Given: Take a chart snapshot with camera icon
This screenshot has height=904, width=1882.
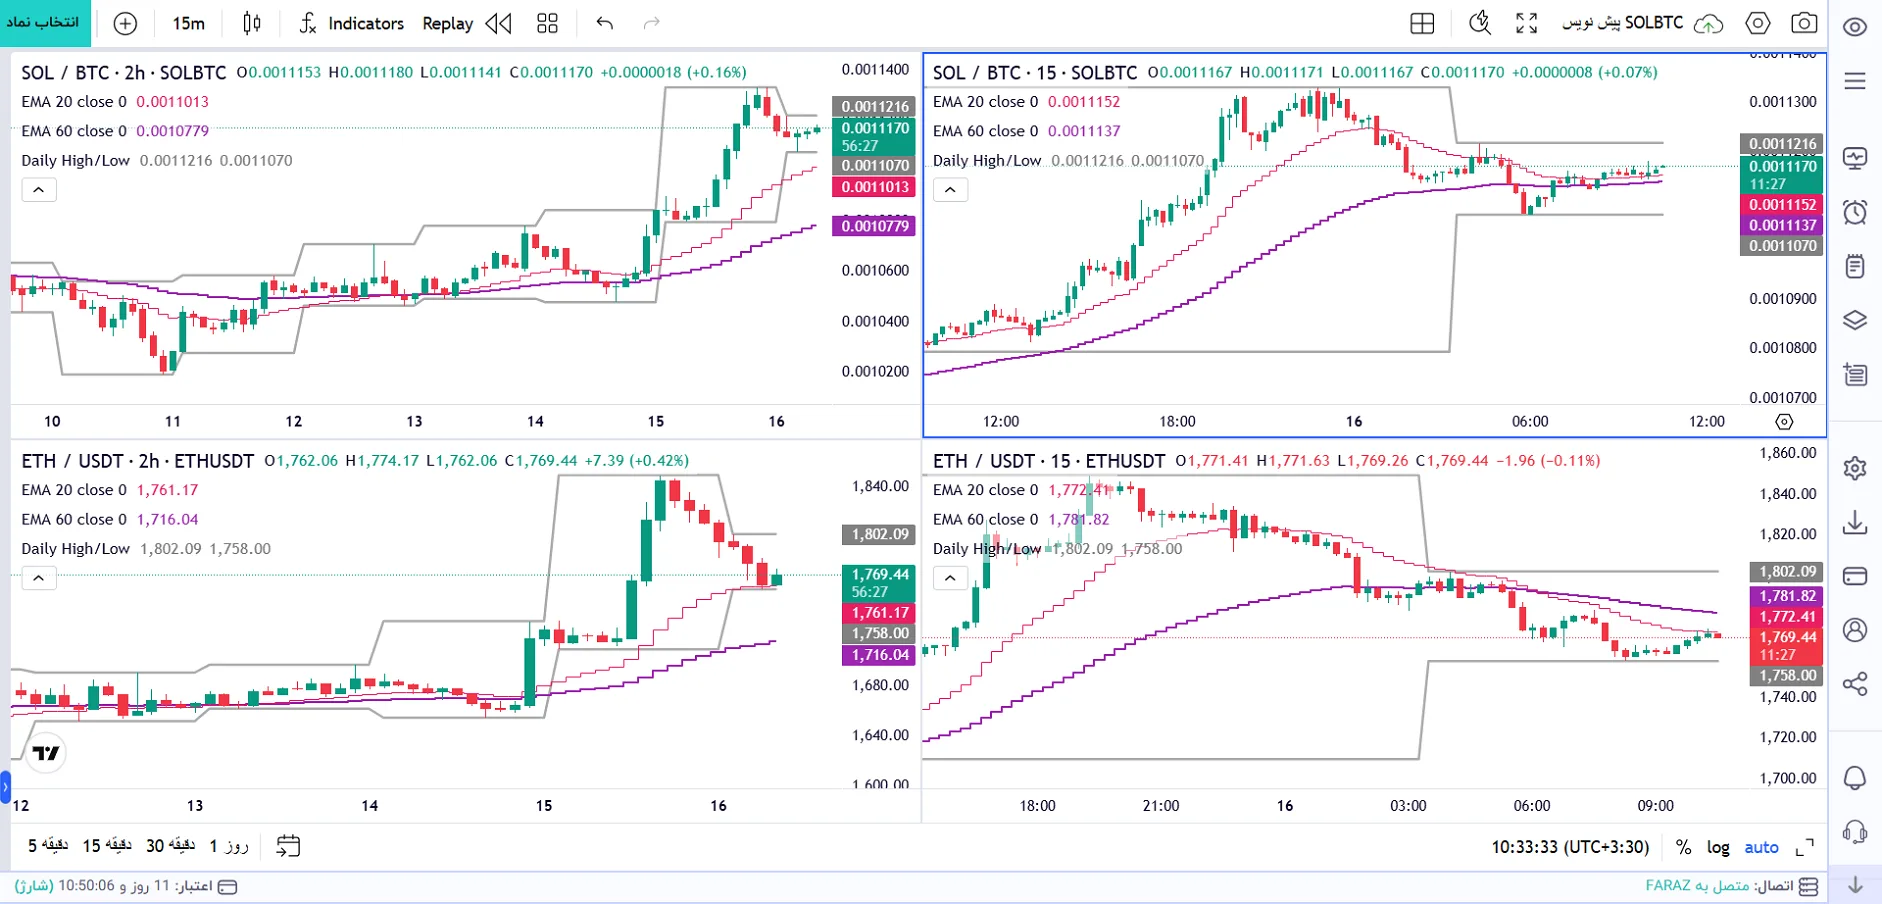Looking at the screenshot, I should tap(1804, 23).
